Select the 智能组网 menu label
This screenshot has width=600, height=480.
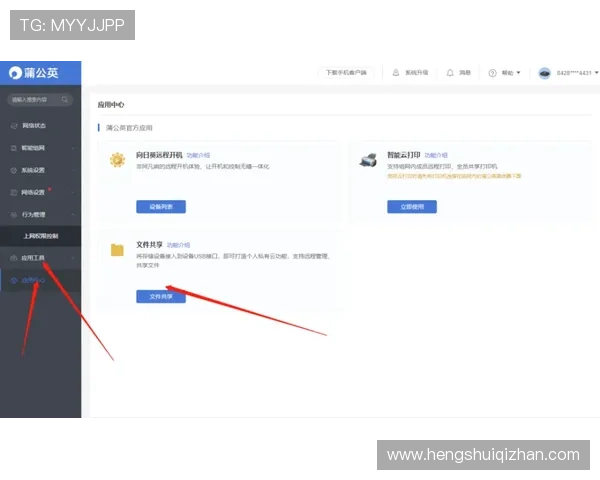[x=33, y=148]
